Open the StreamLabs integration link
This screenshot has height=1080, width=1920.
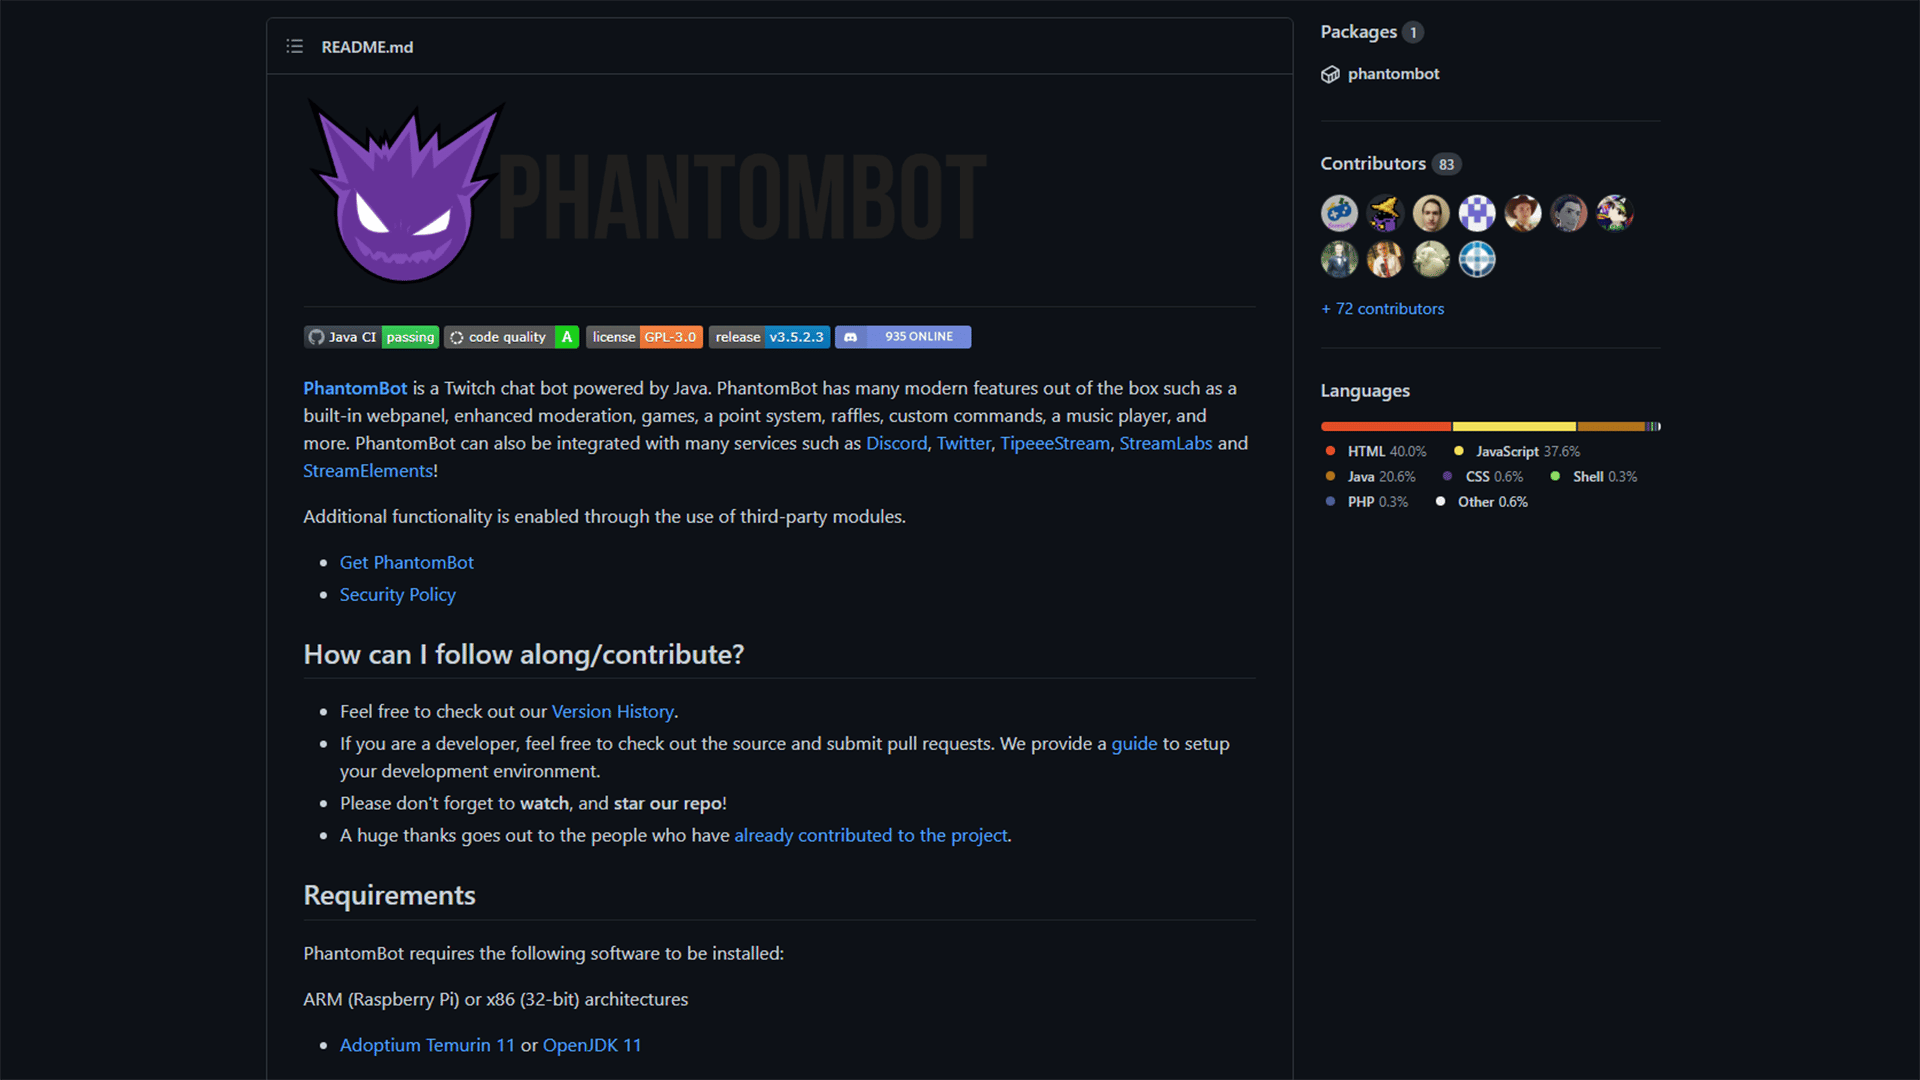[x=1166, y=443]
